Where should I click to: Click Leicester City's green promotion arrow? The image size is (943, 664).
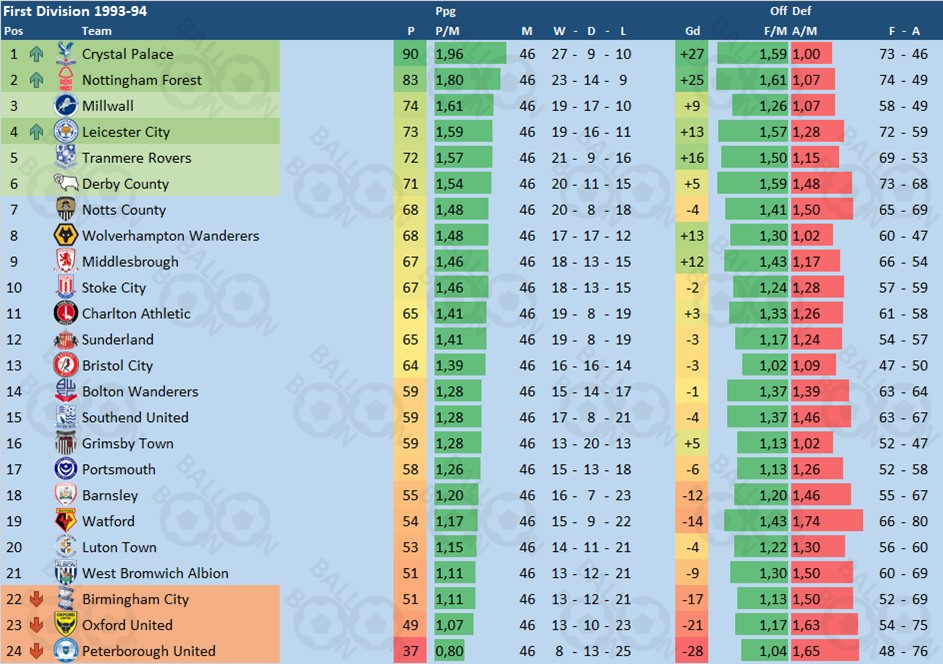[x=36, y=132]
